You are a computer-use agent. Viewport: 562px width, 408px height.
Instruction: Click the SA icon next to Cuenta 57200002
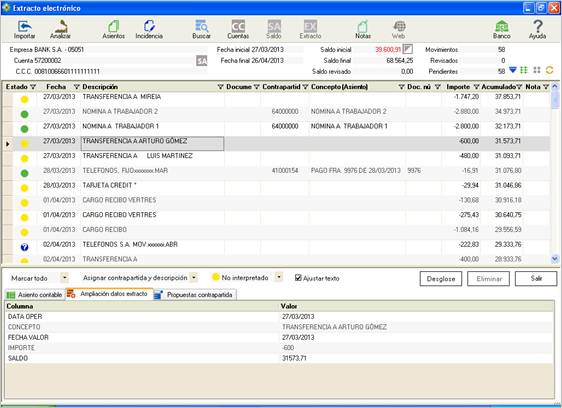click(202, 61)
